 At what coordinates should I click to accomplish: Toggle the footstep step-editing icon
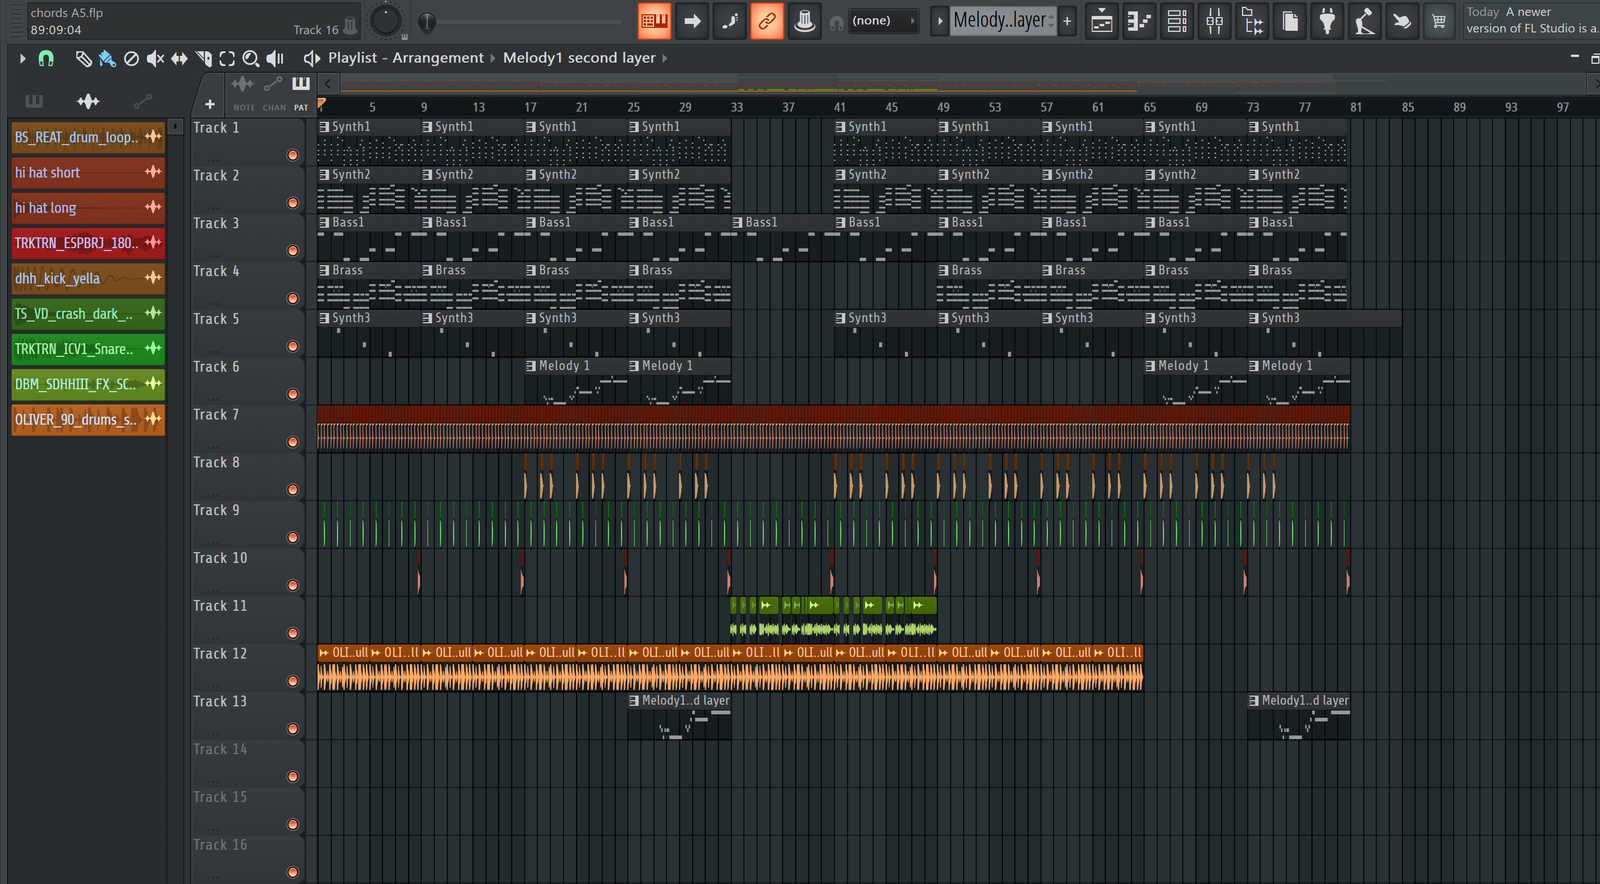(x=730, y=20)
